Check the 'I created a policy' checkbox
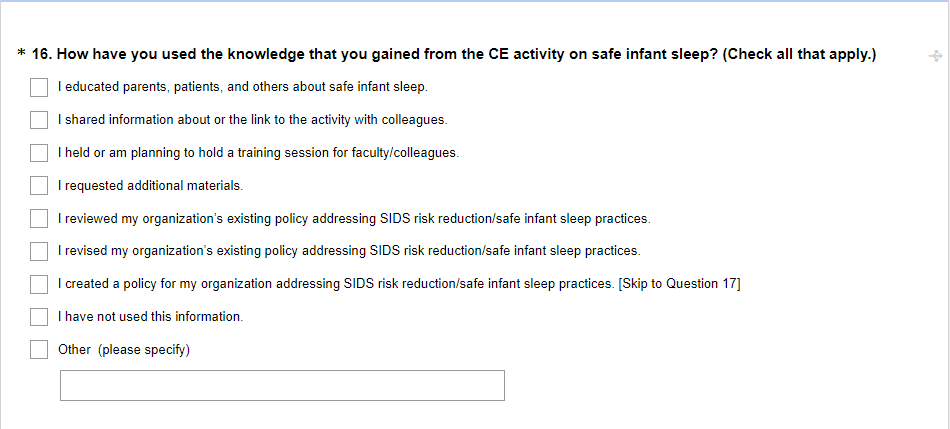 pos(39,284)
